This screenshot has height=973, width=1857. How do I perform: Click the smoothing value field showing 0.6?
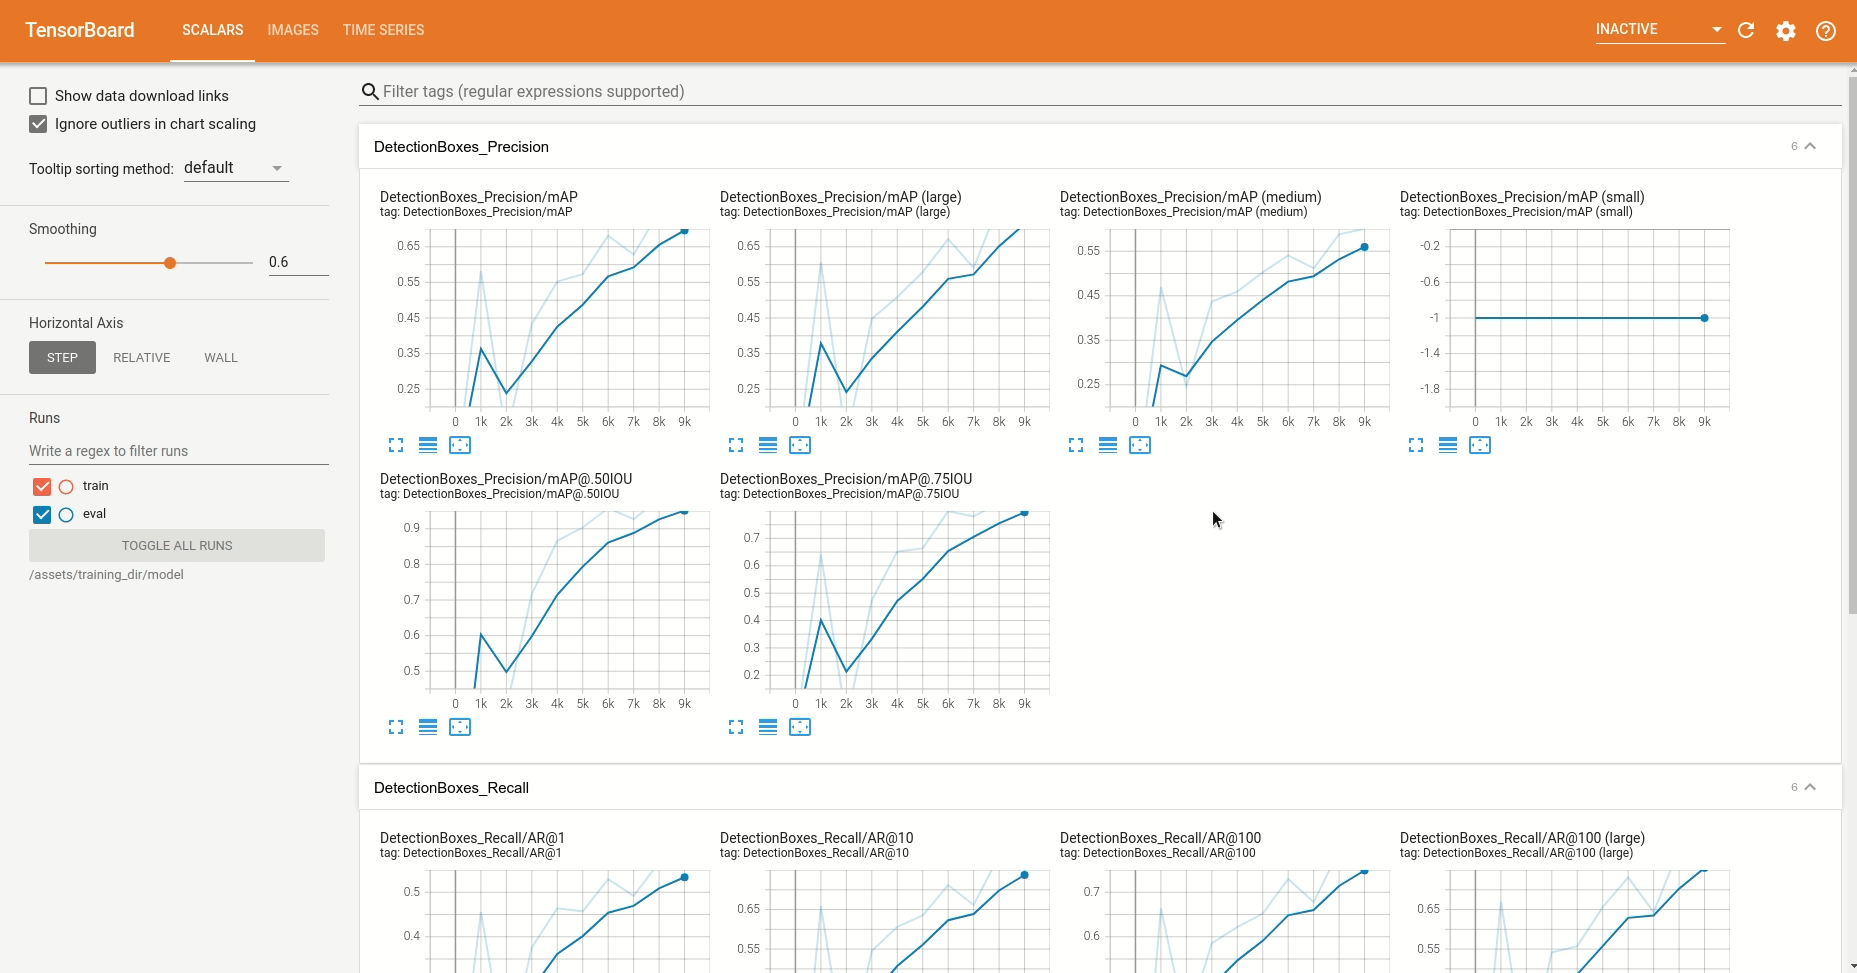[x=298, y=262]
